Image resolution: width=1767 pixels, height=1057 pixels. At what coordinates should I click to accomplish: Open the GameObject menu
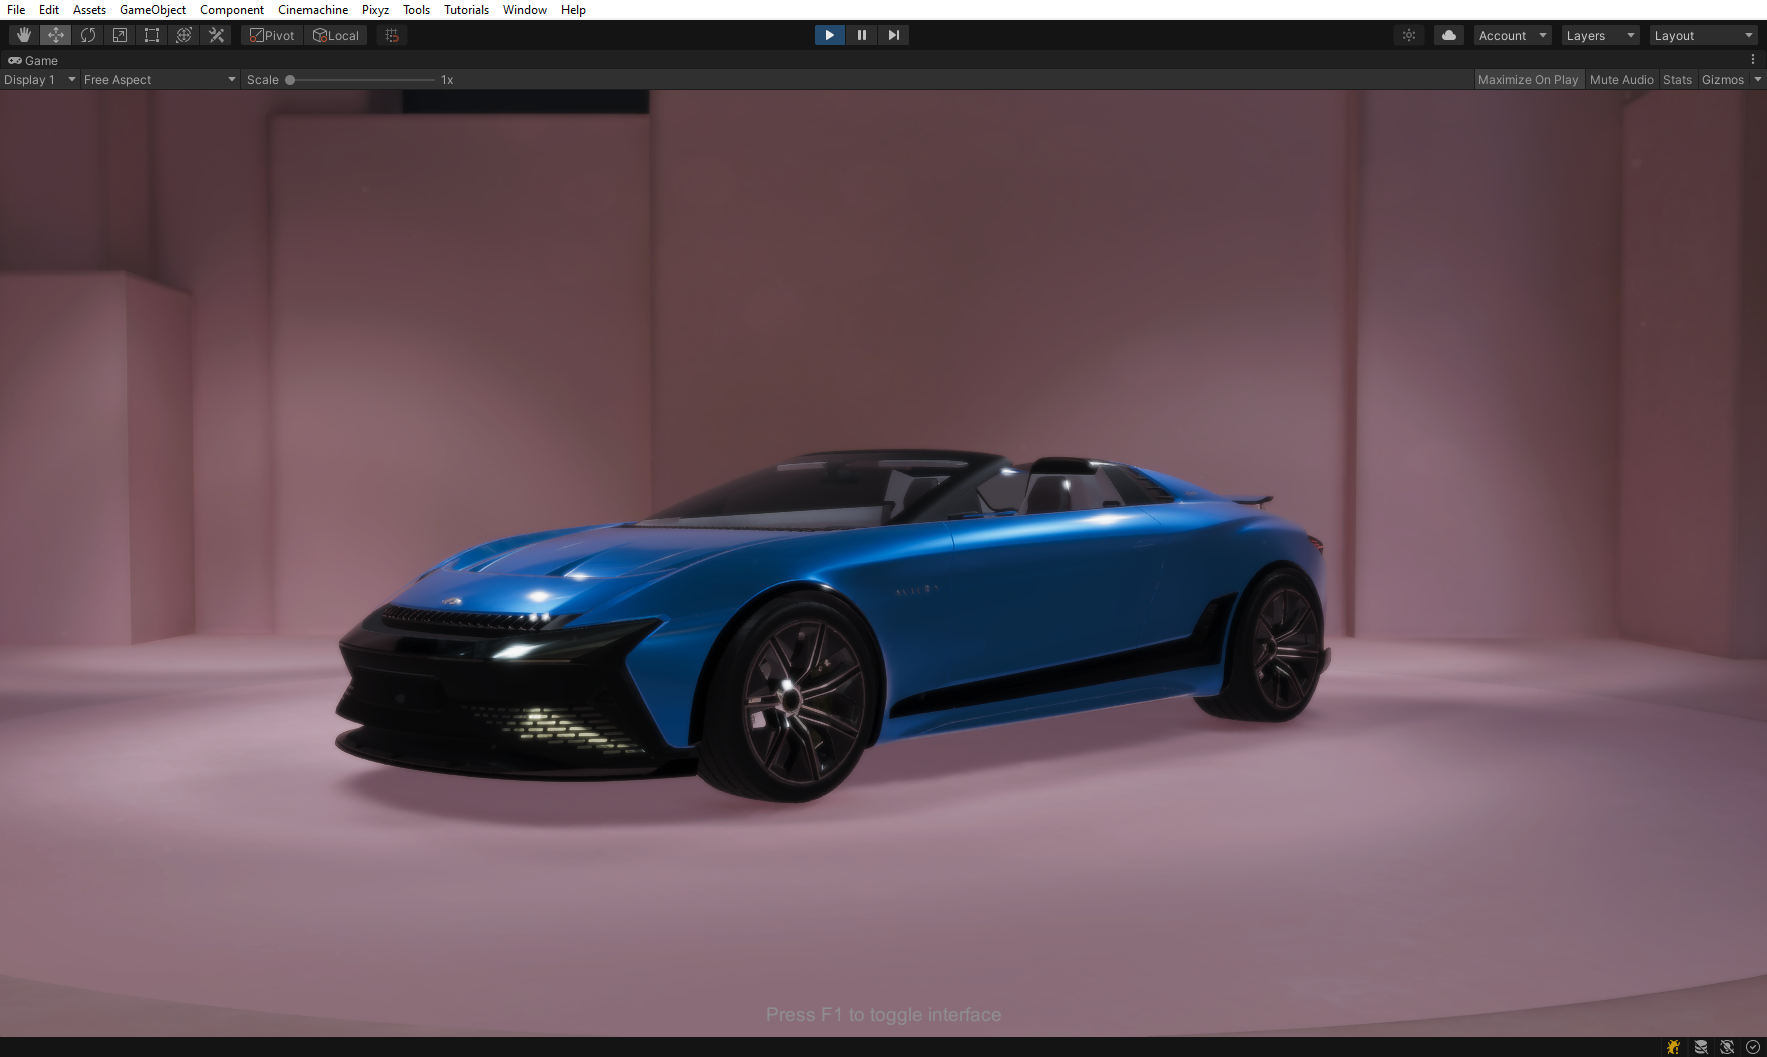pos(152,9)
